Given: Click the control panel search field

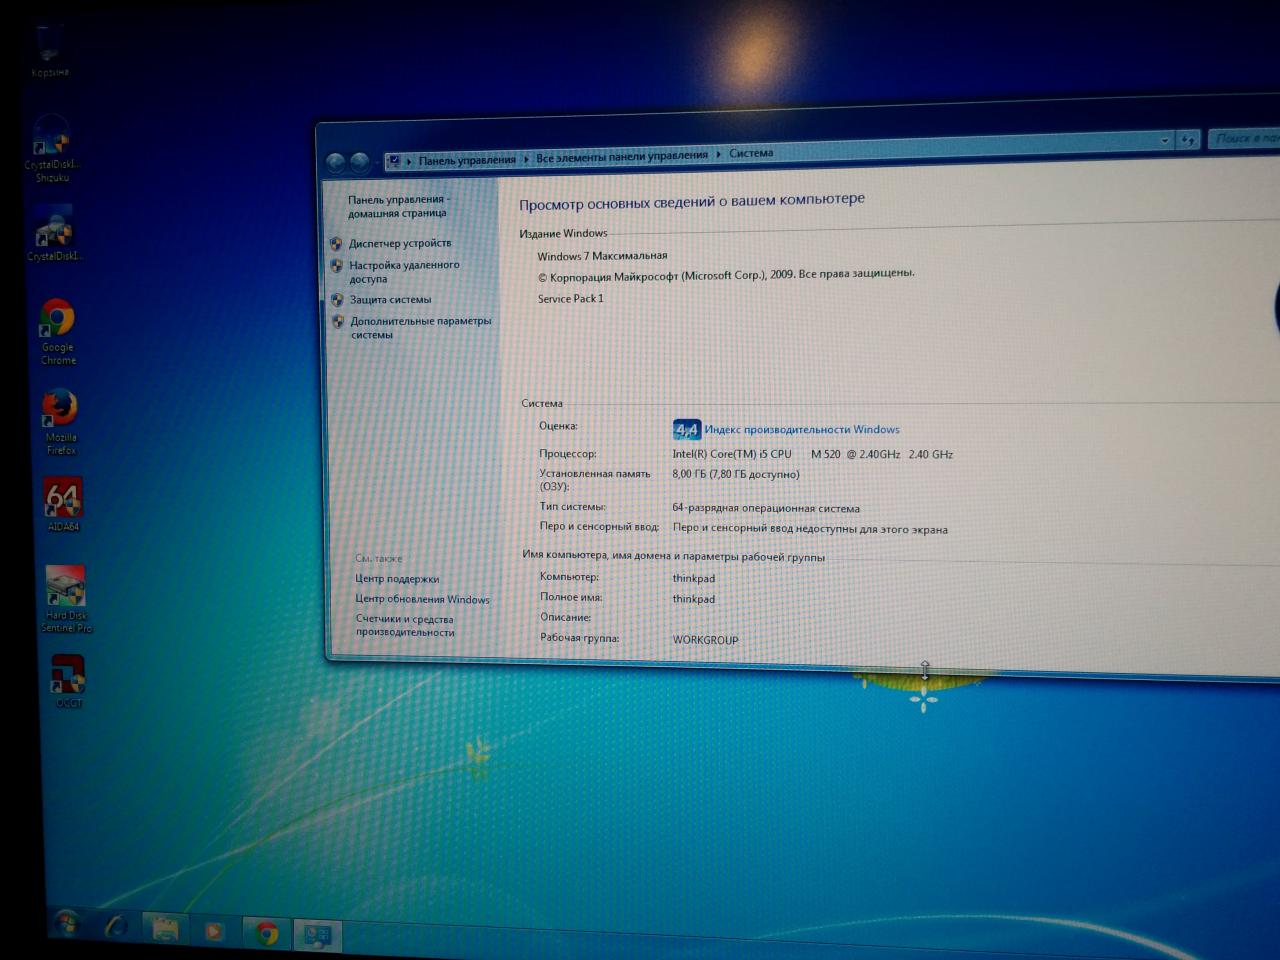Looking at the screenshot, I should tap(1245, 138).
